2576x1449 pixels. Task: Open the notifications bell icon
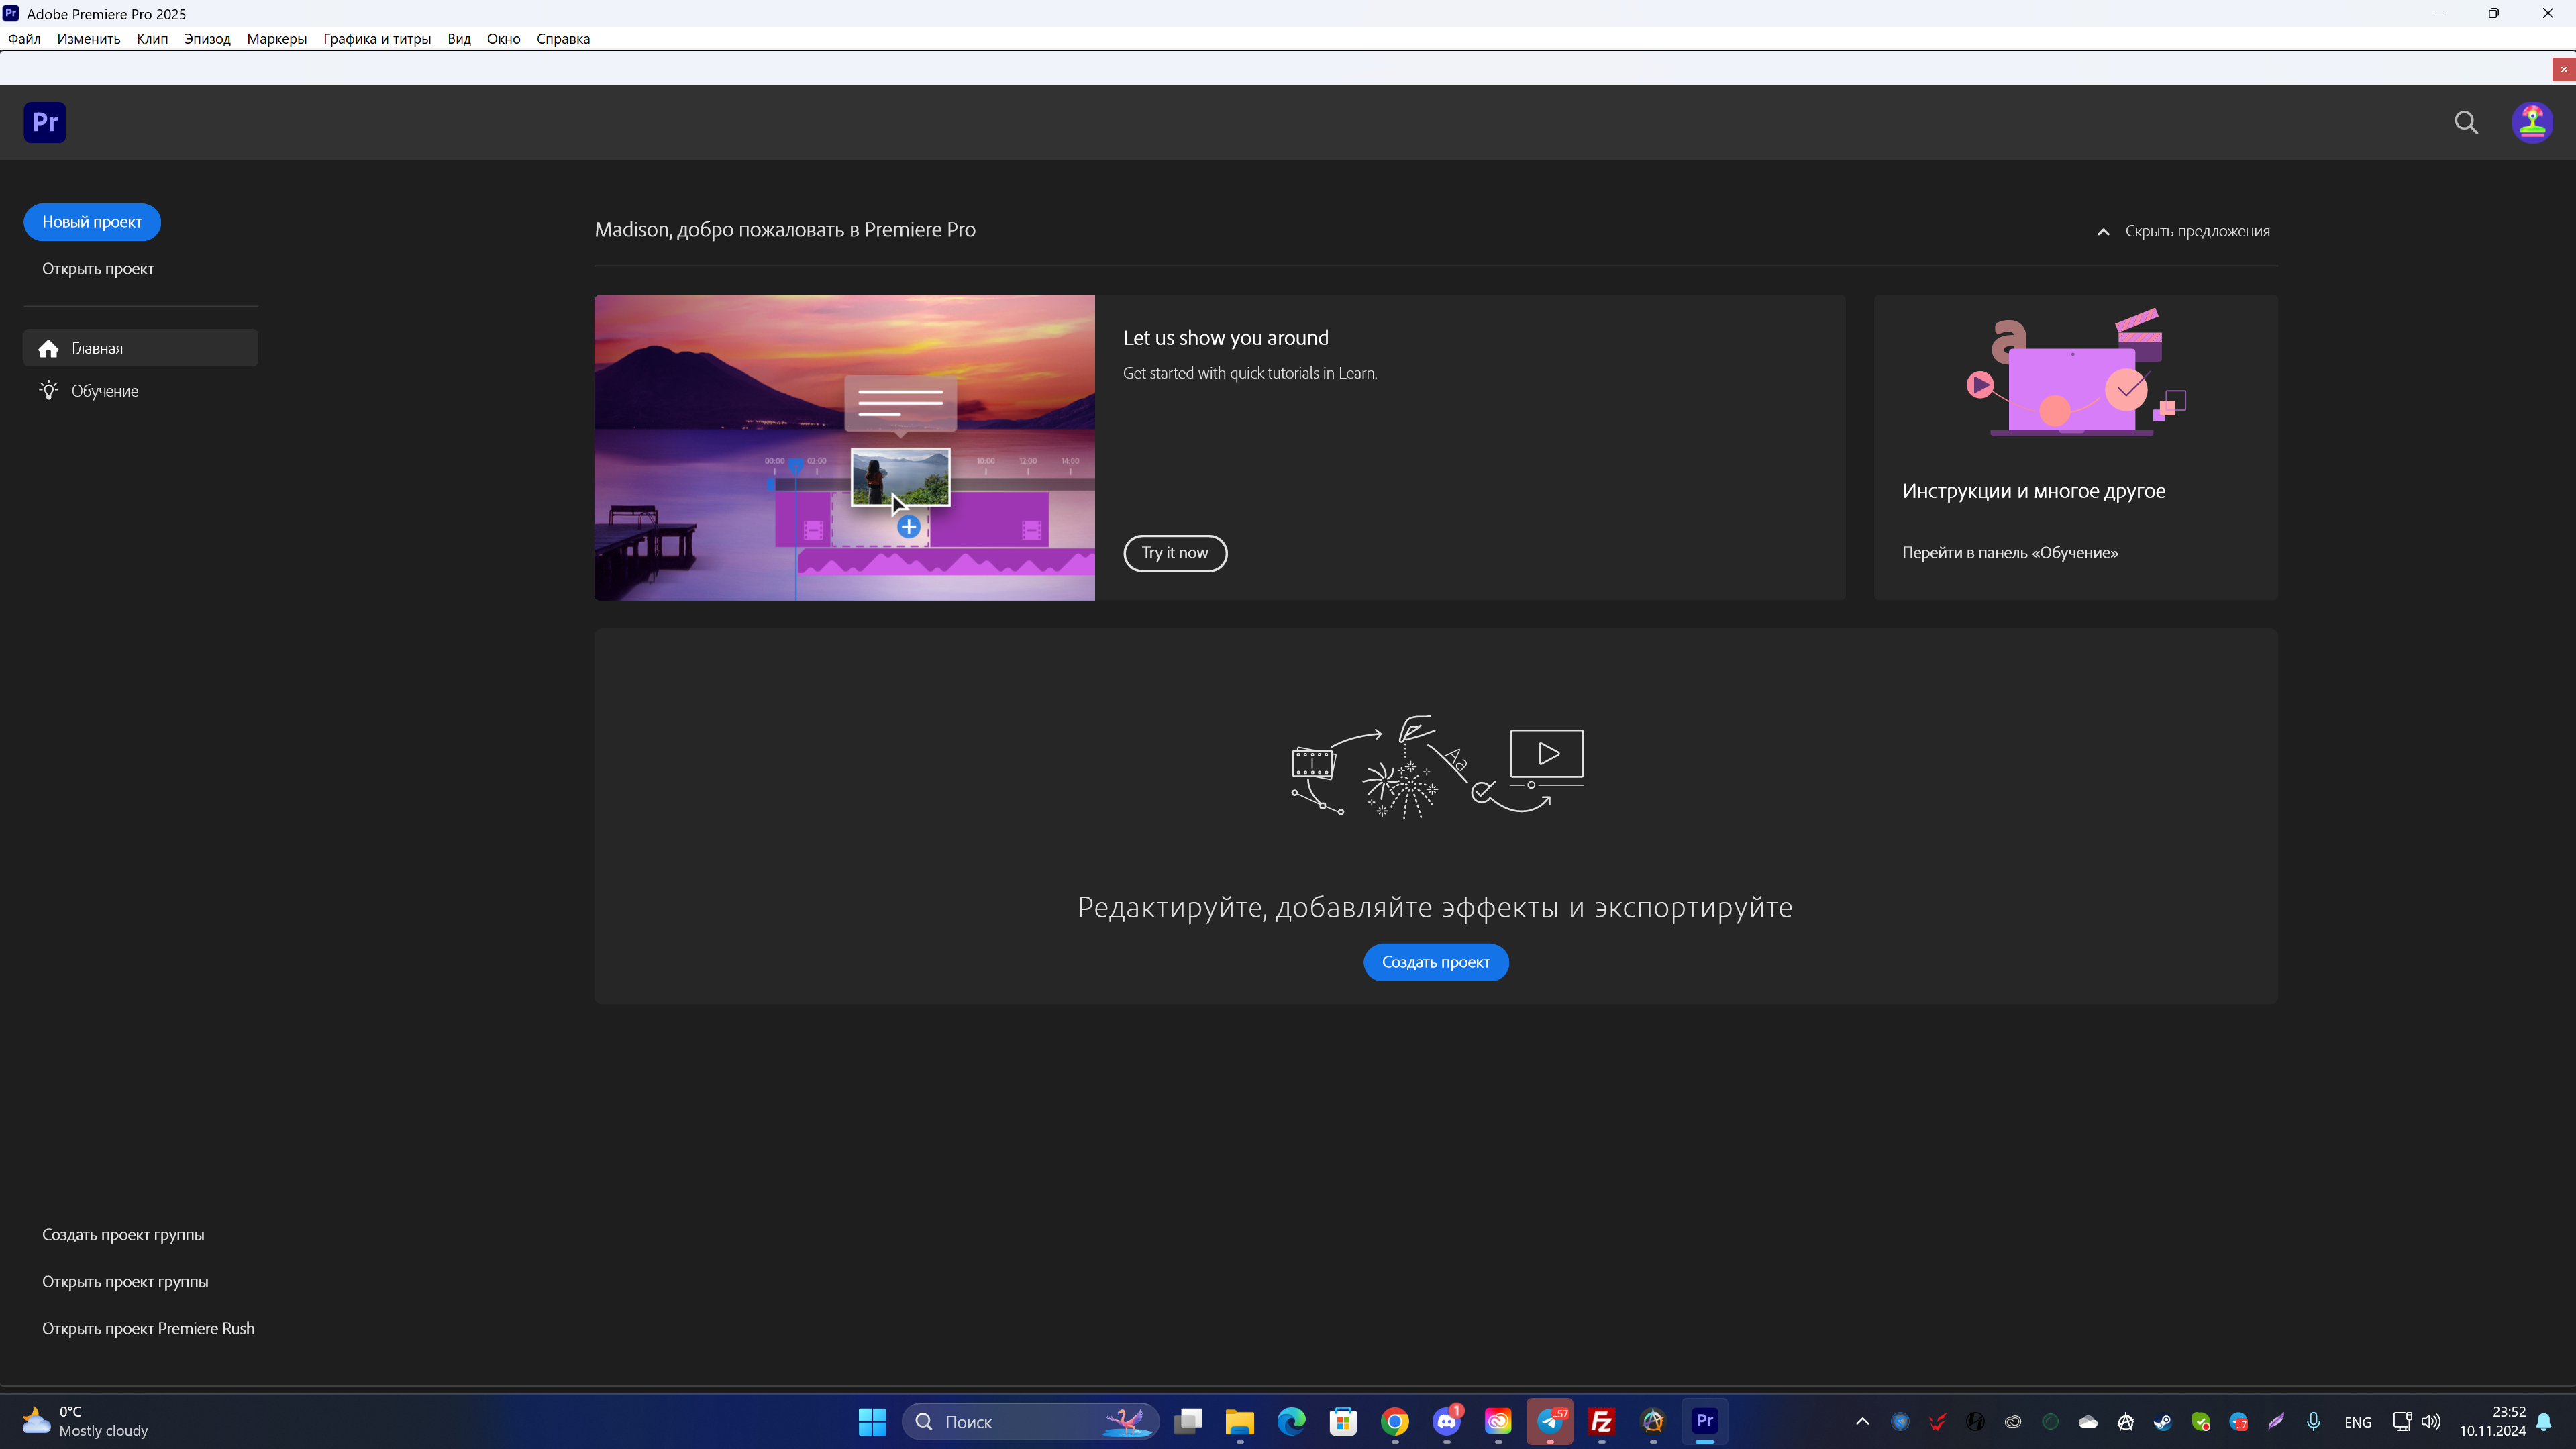(x=2544, y=1421)
